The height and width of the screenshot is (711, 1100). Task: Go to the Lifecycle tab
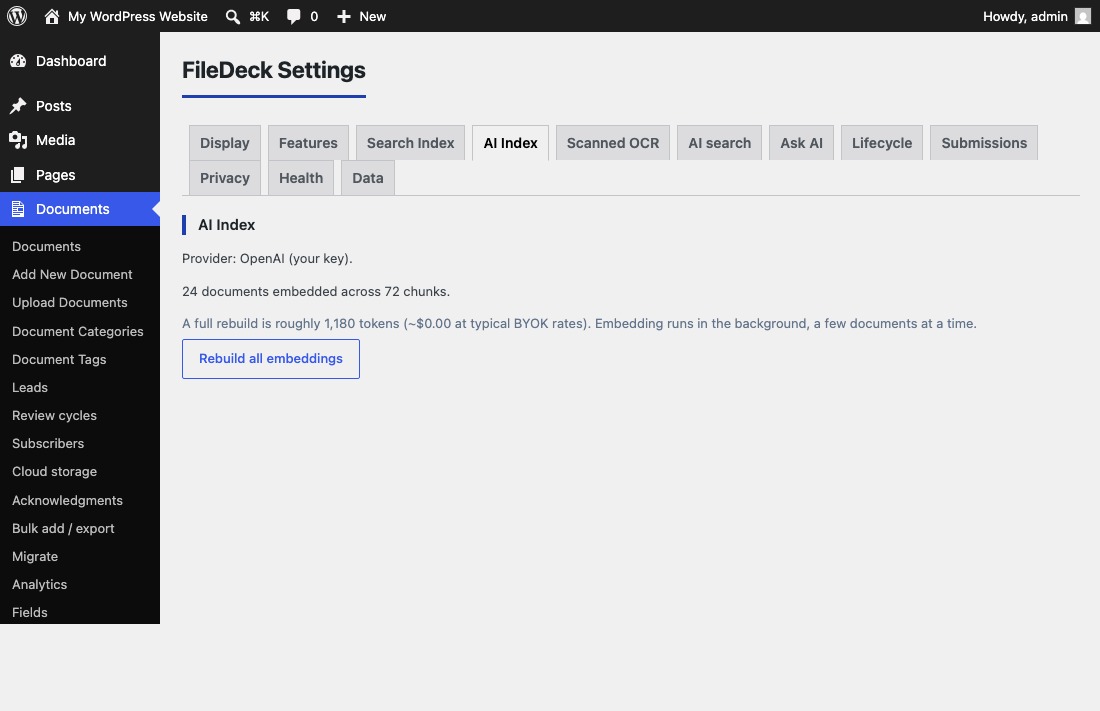(882, 142)
